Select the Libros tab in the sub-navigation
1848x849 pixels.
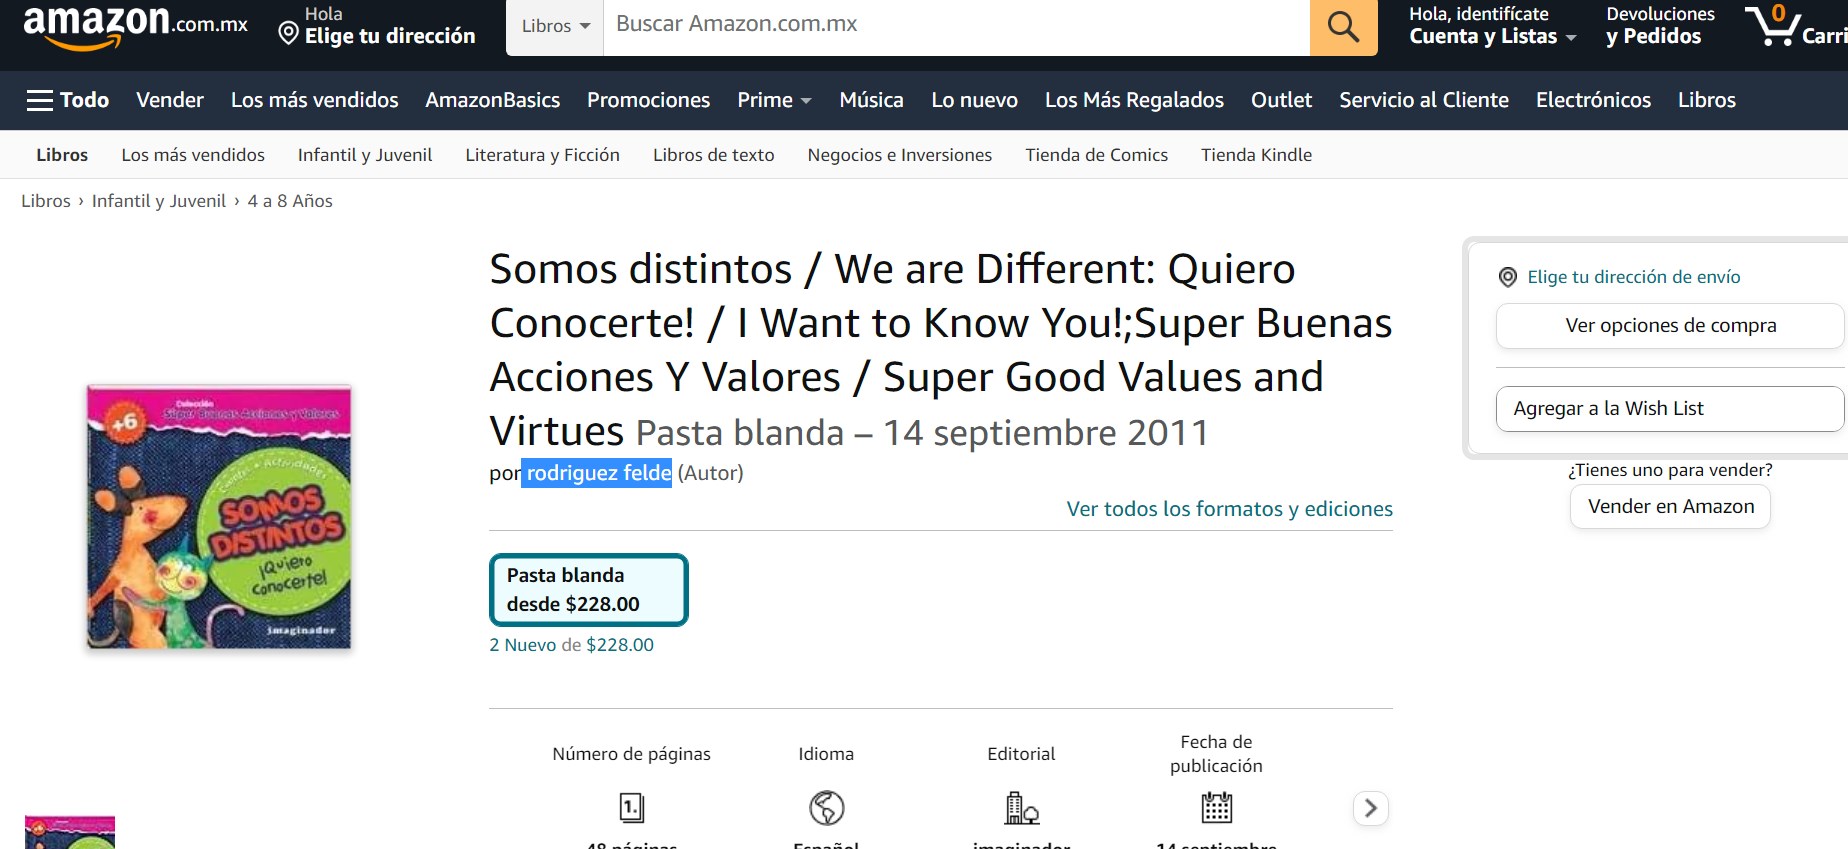point(62,155)
